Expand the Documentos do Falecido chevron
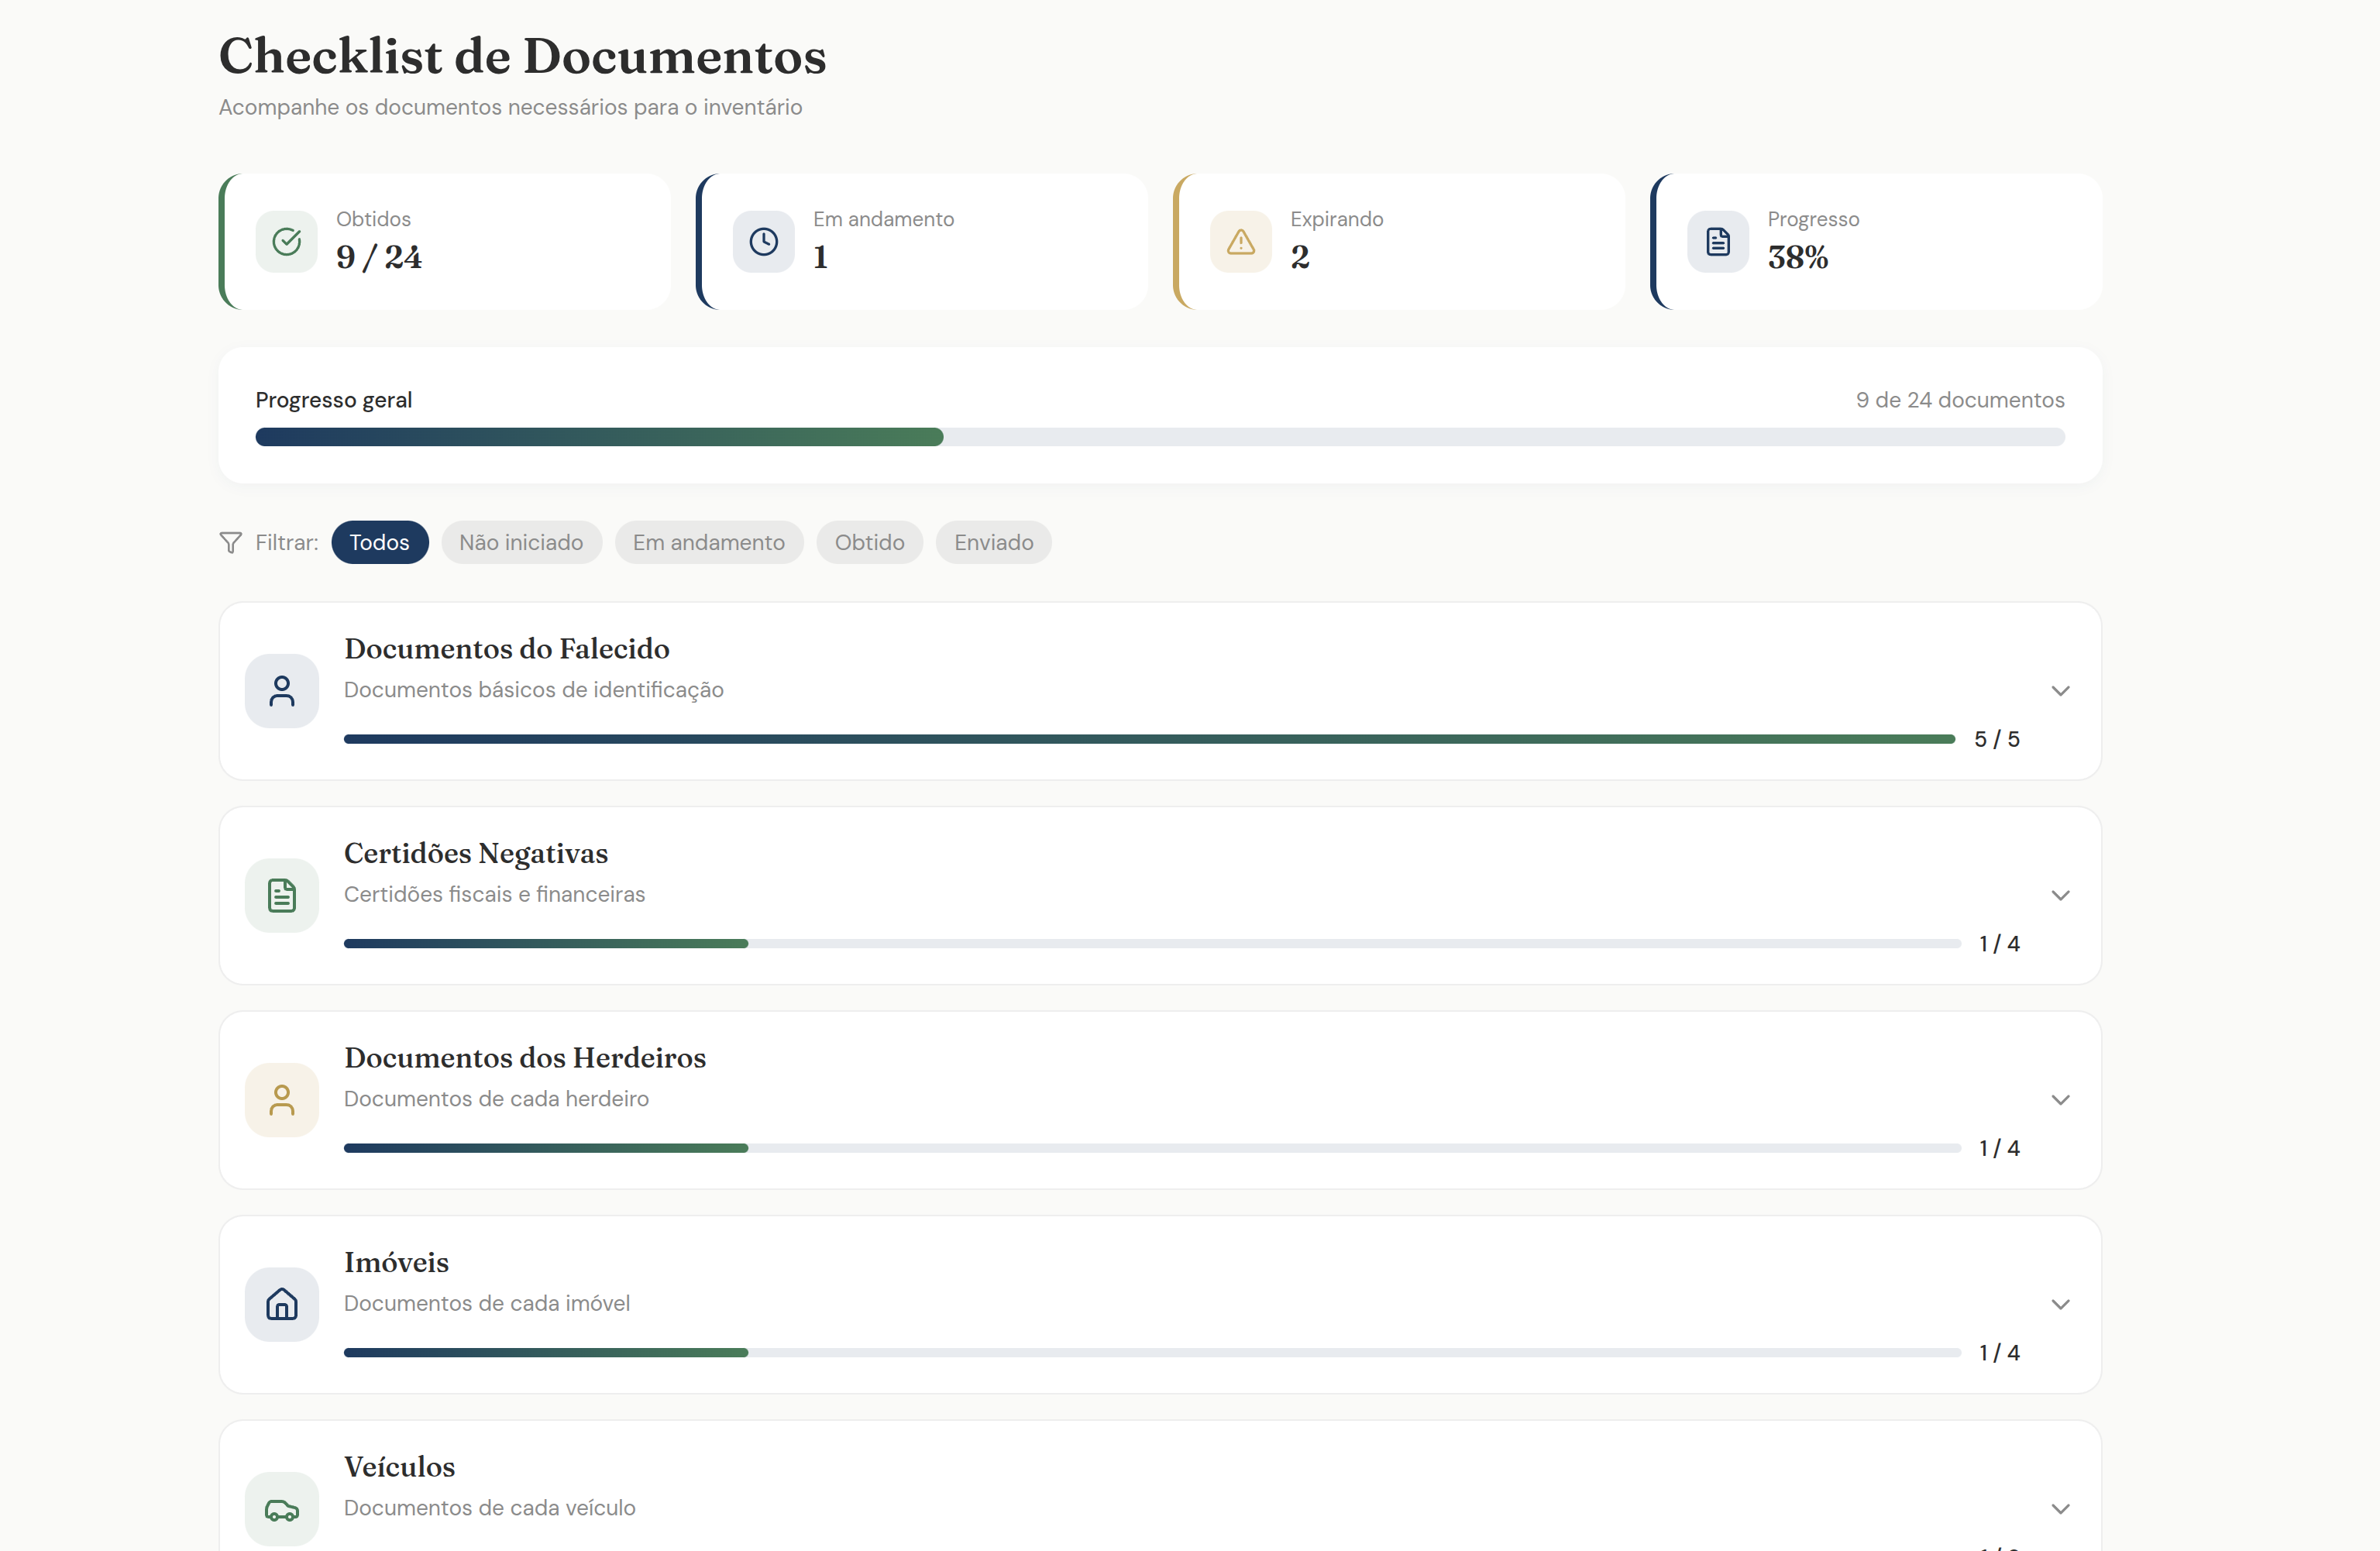 (x=2060, y=691)
